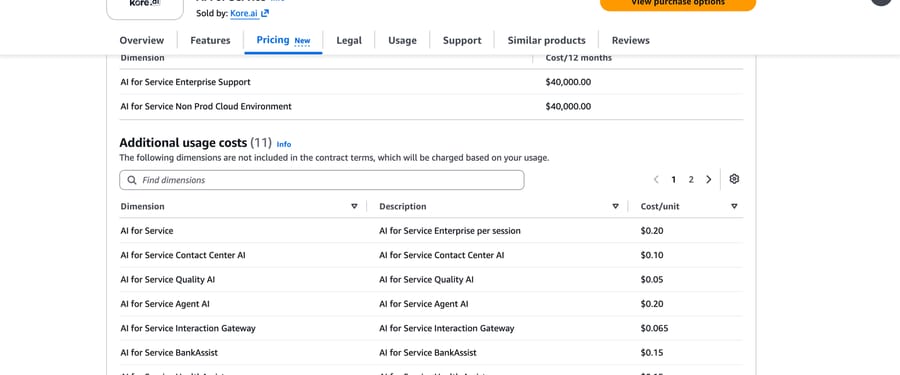Click the $0.065 Interaction Gateway cost
The image size is (900, 375).
coord(654,328)
